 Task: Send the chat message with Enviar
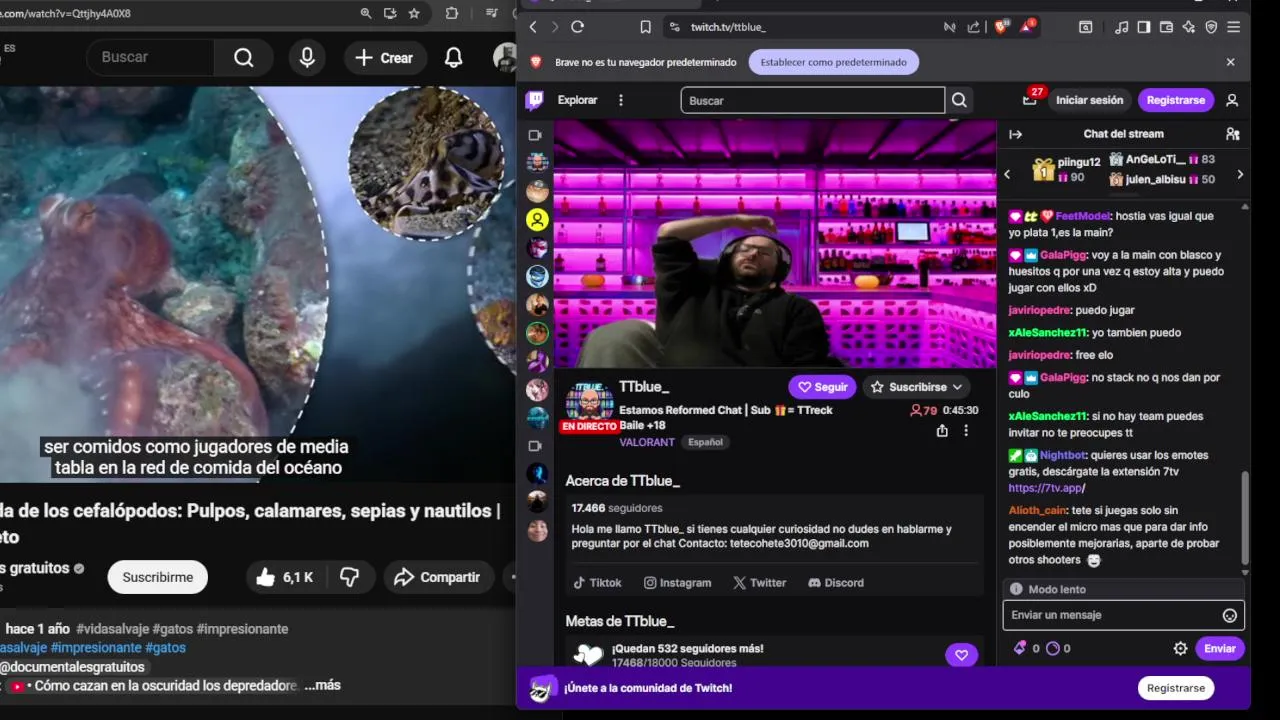1219,649
